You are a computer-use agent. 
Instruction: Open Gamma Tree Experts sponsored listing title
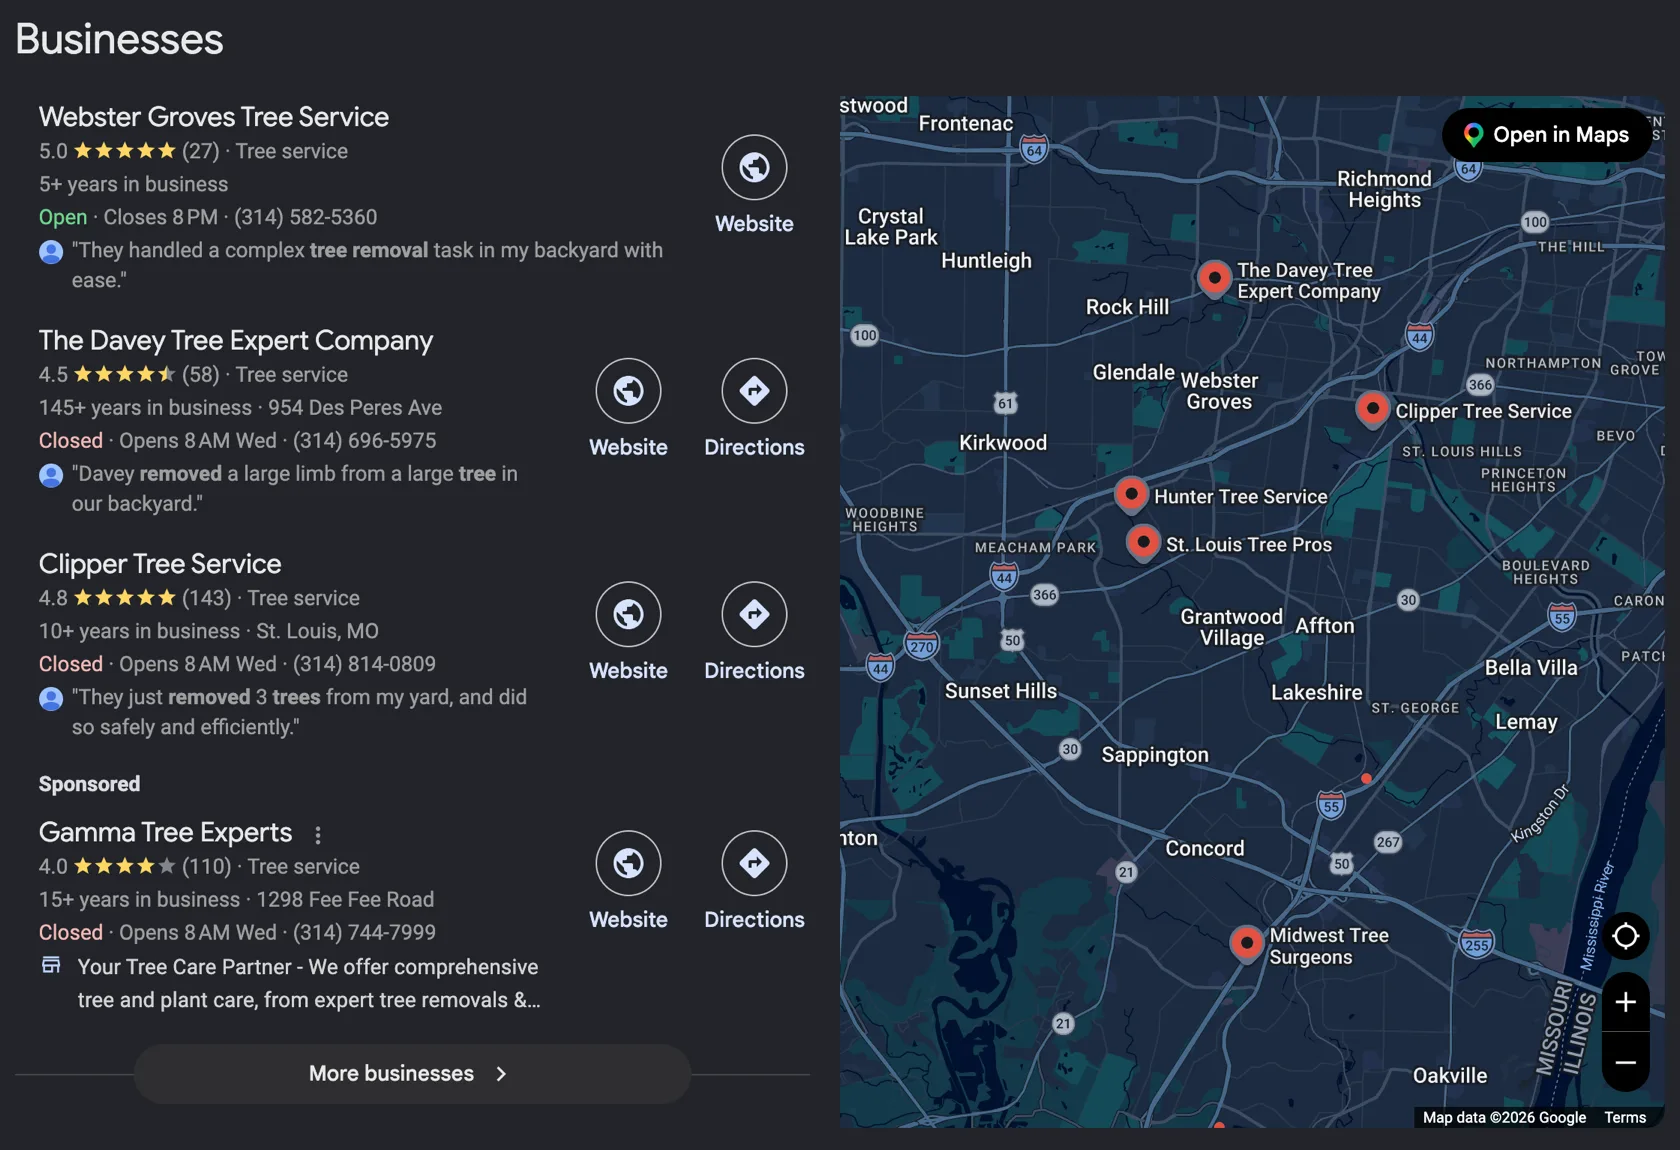point(165,832)
